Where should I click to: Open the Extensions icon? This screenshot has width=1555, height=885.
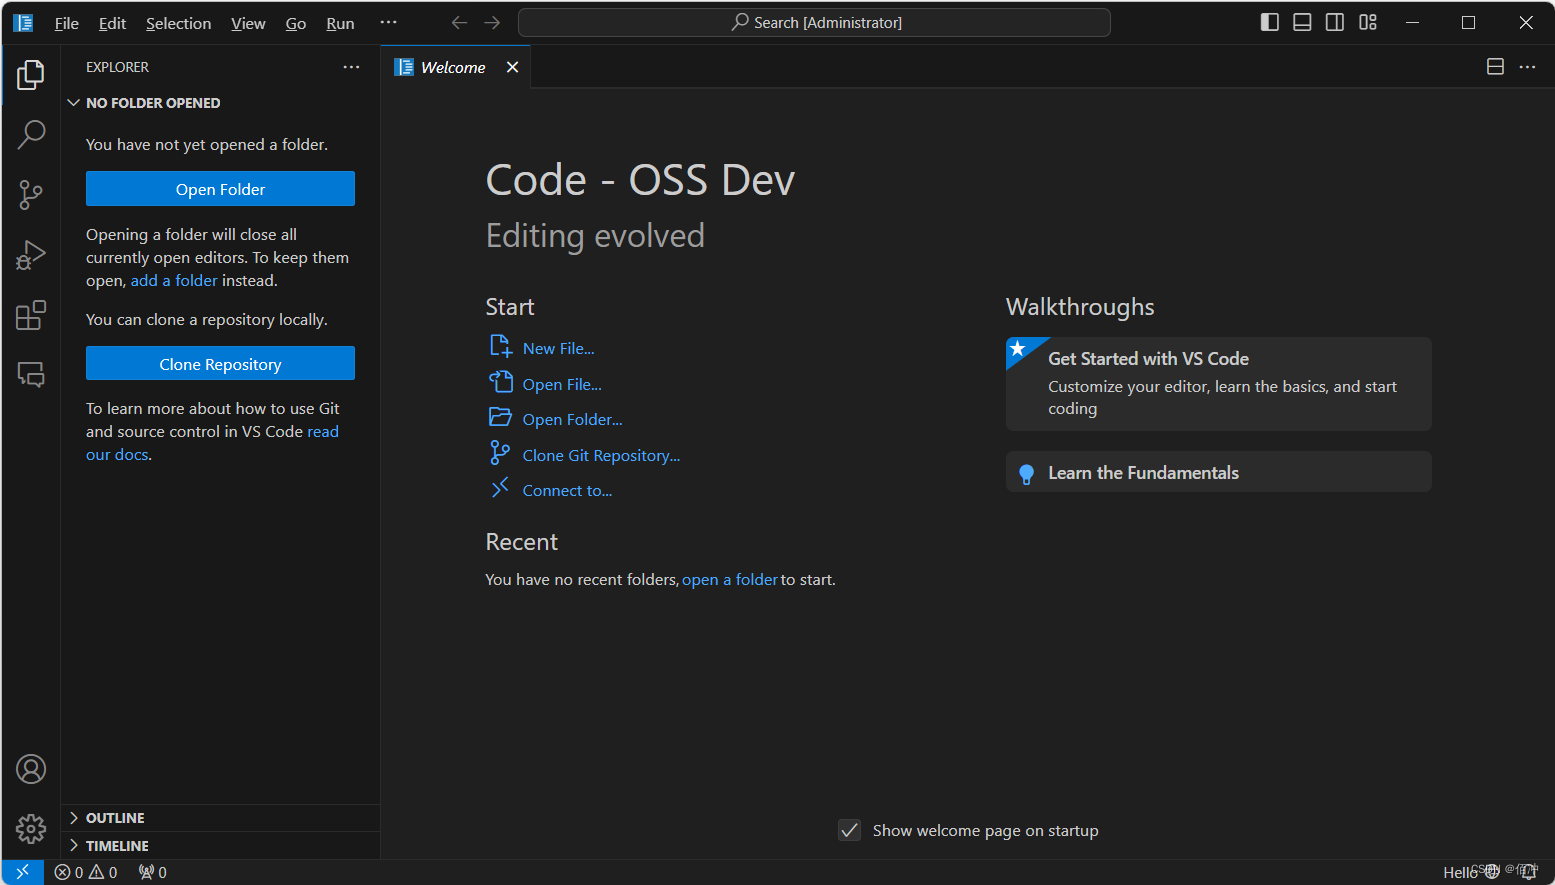pyautogui.click(x=31, y=314)
